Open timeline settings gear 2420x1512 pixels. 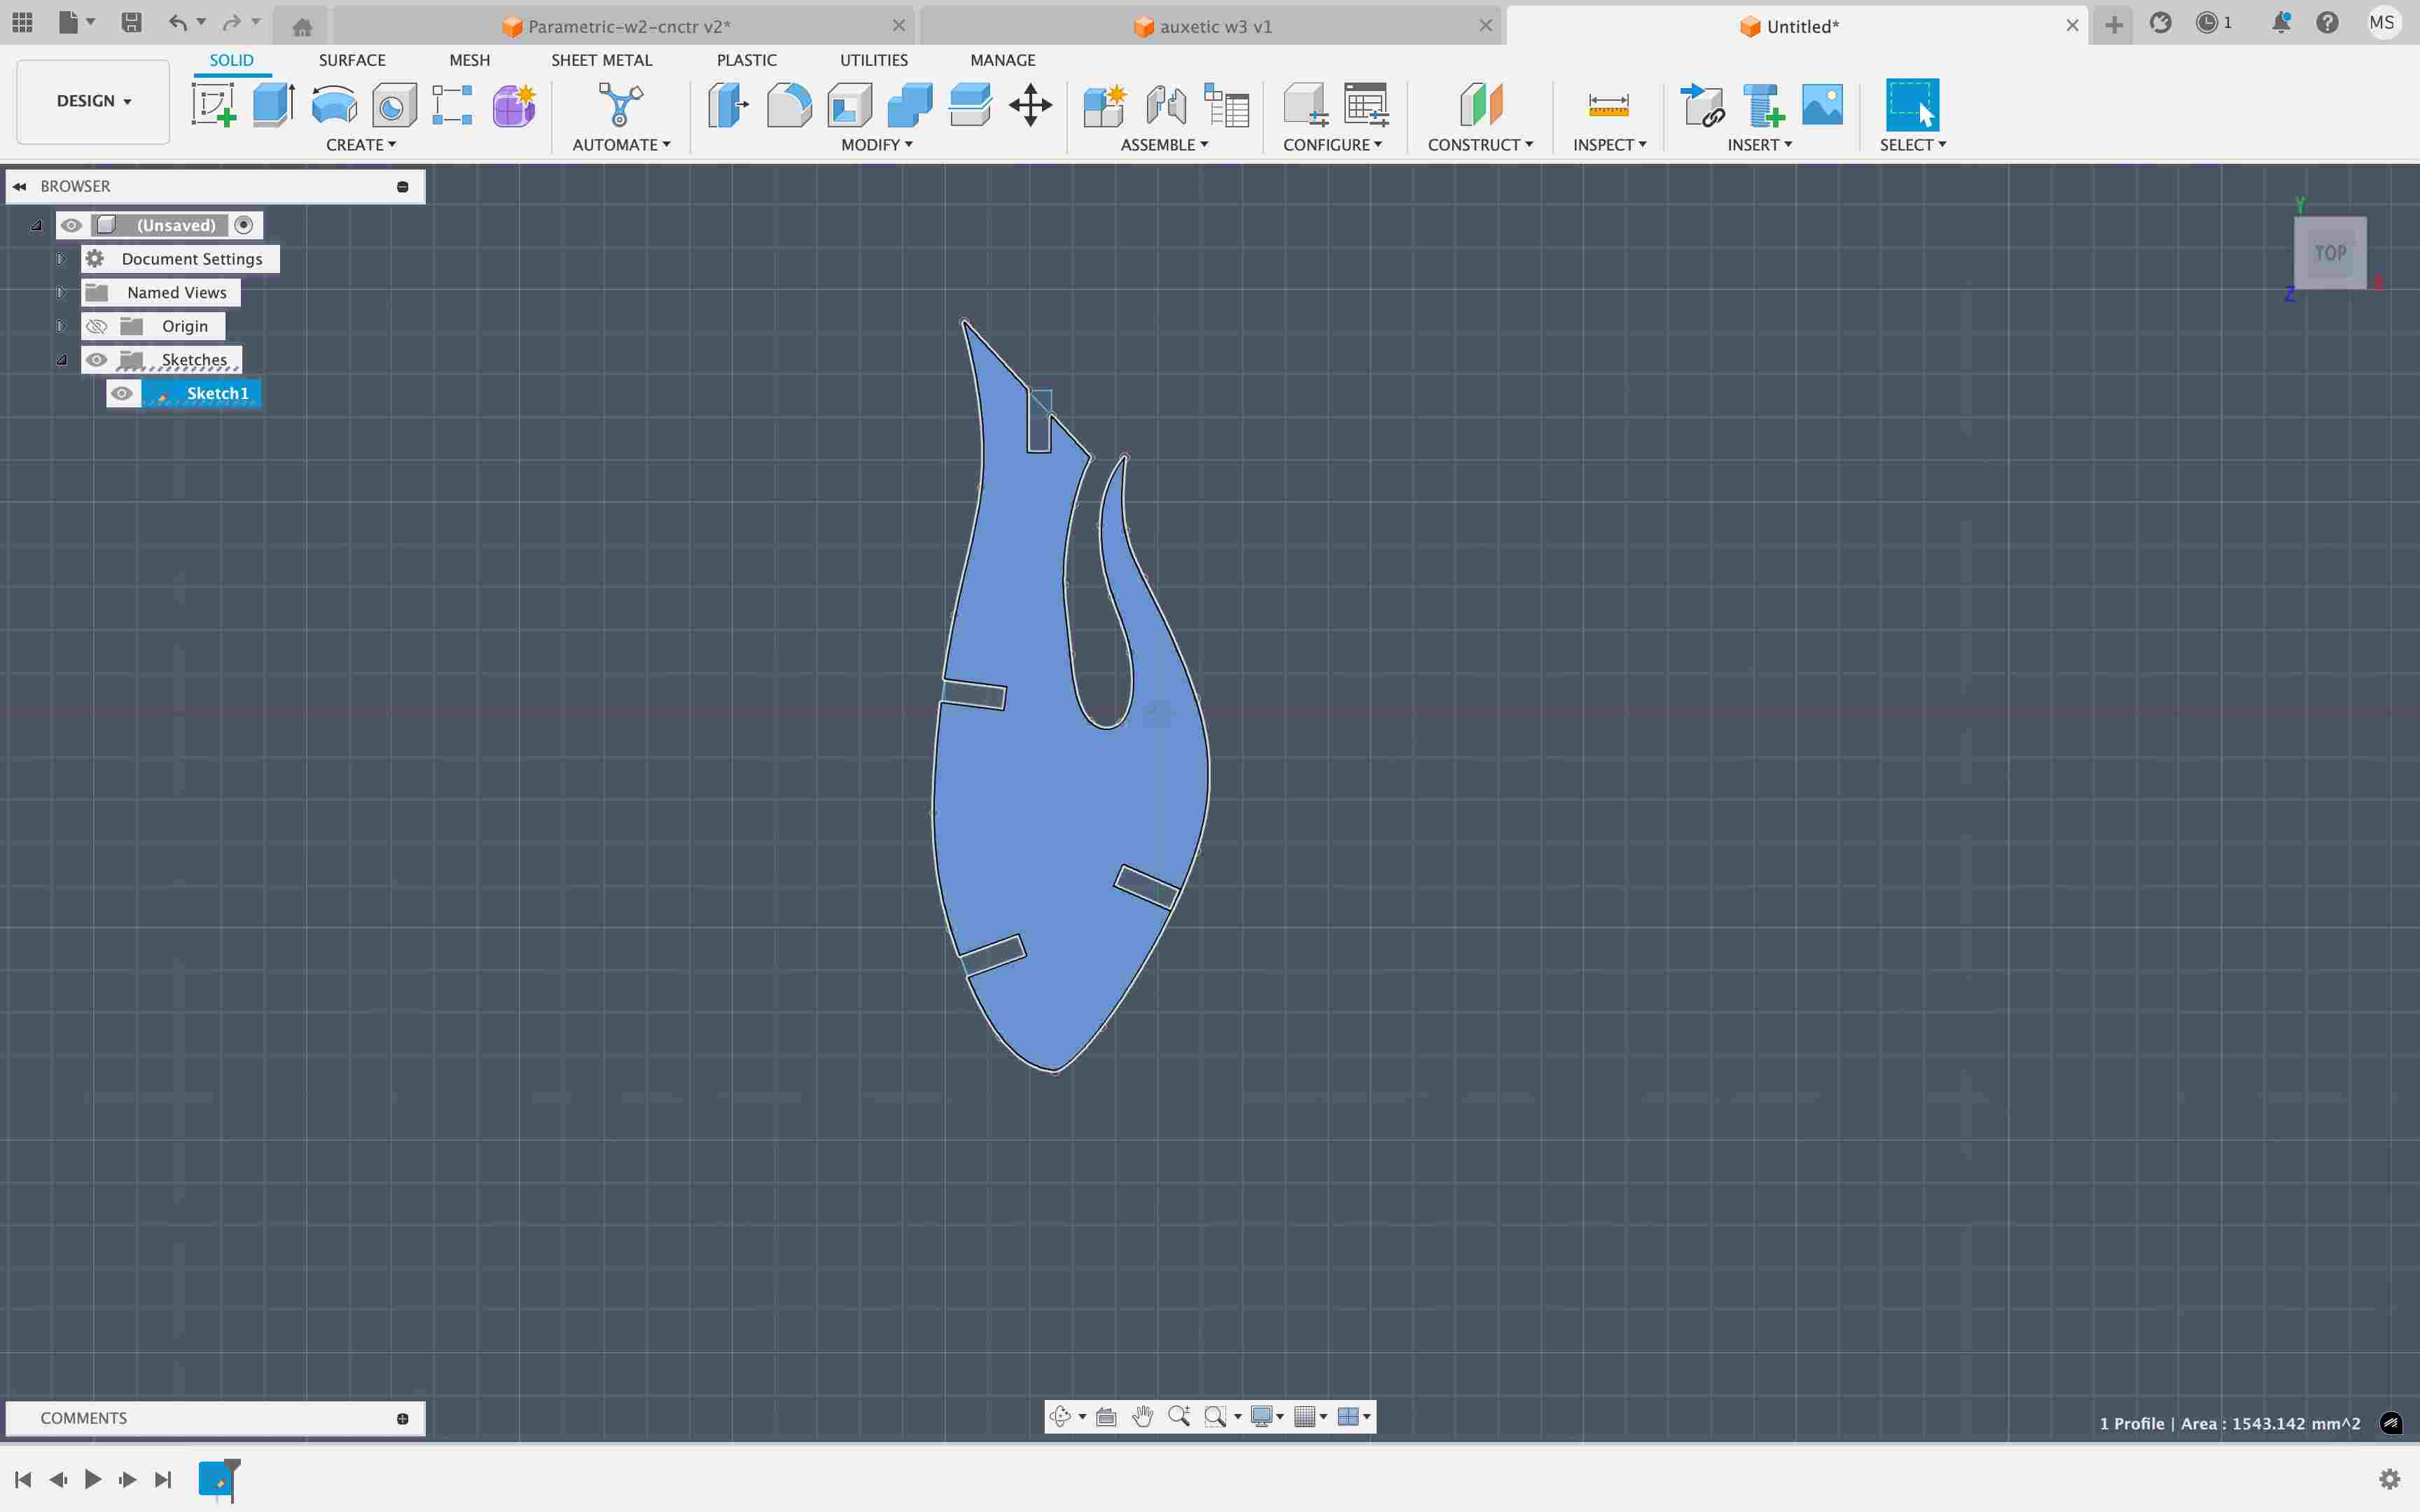2390,1479
